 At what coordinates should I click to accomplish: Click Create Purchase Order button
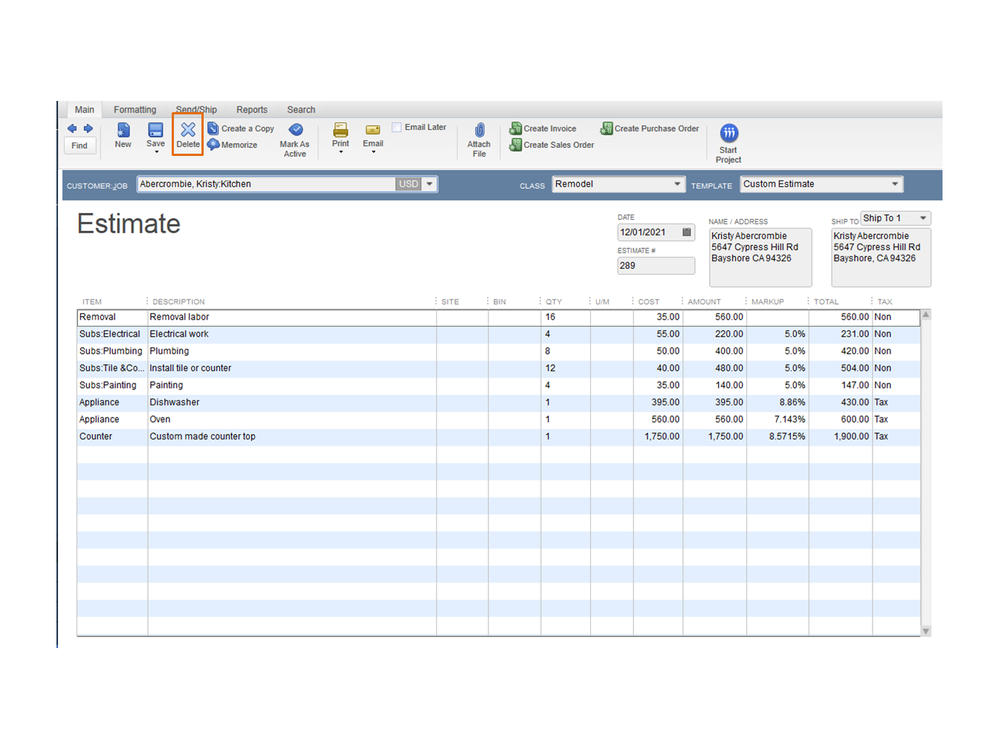650,129
